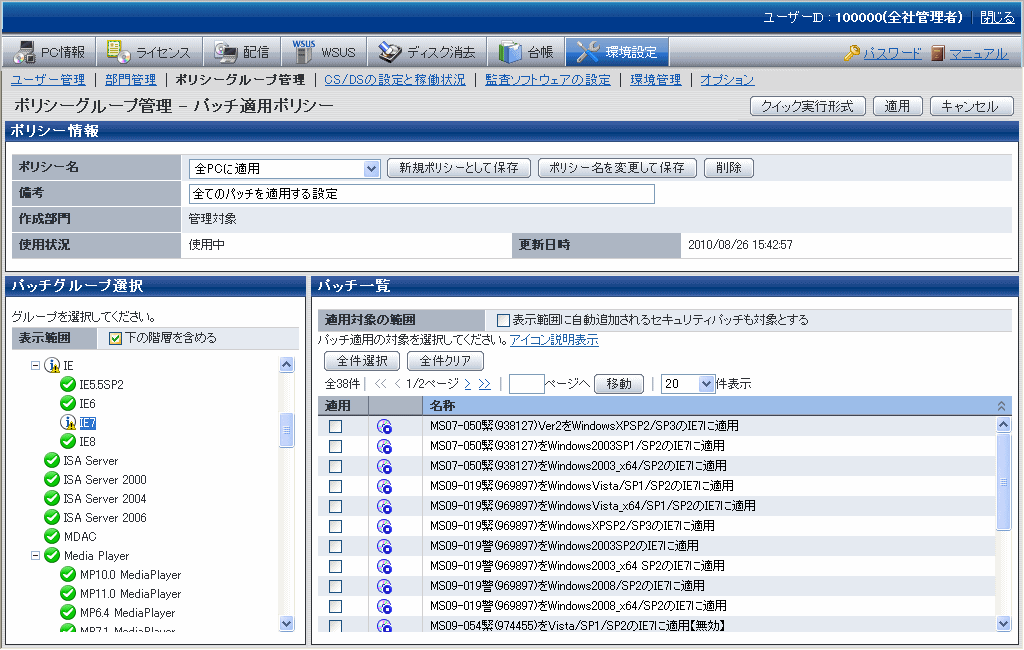Jump to last page arrow
This screenshot has width=1024, height=650.
coord(485,384)
